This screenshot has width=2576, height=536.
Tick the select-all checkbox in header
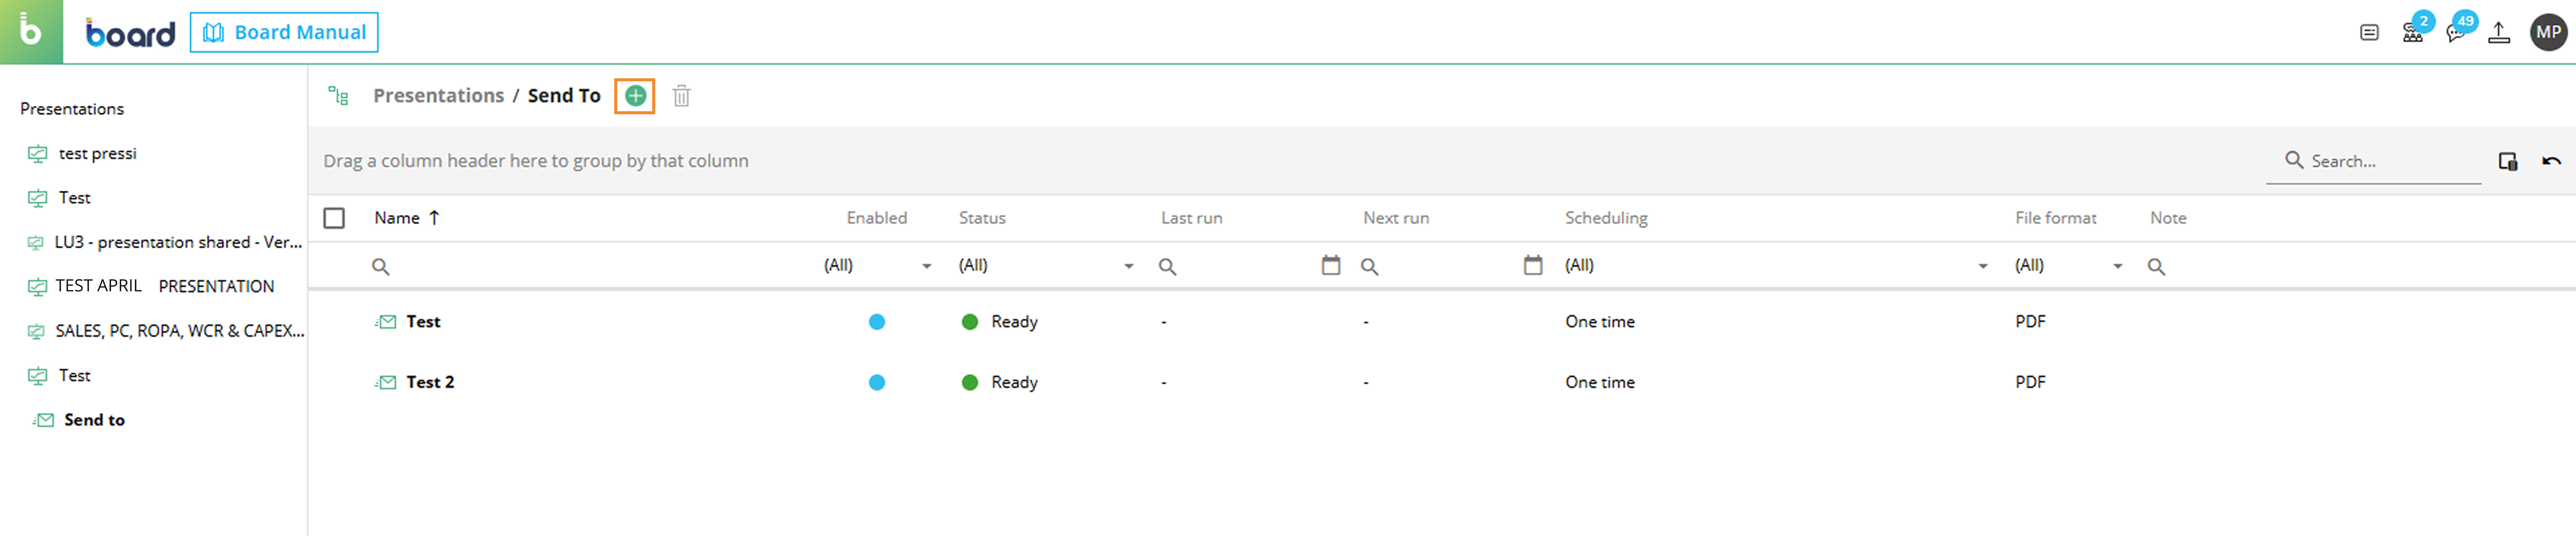(334, 218)
